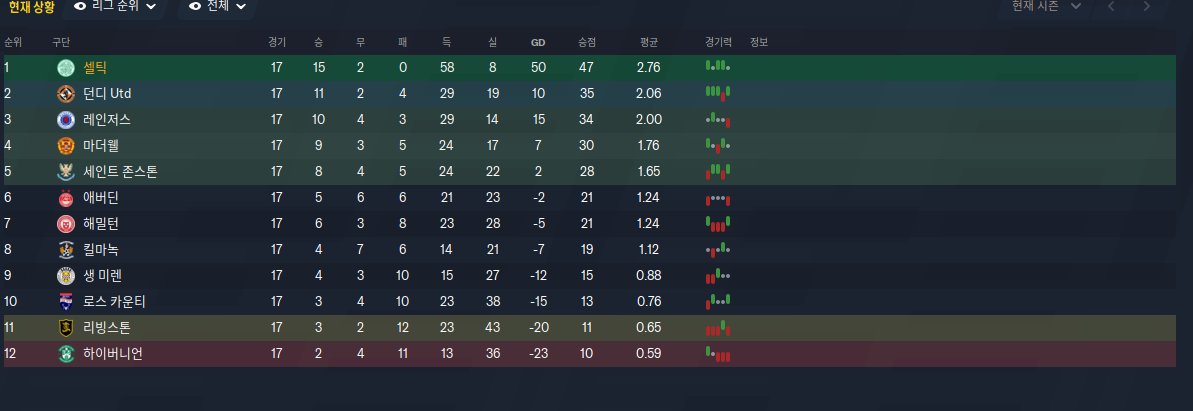Expand the 현재 시즌 season selector

1046,6
